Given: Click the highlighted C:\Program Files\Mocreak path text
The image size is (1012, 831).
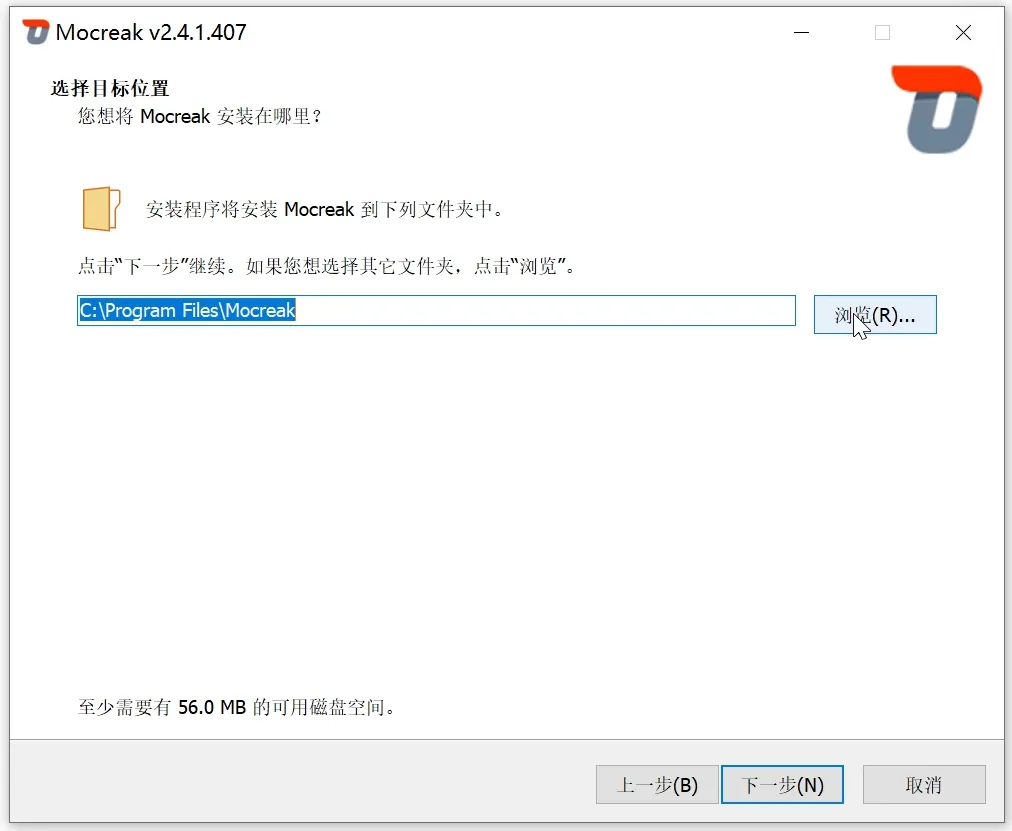Looking at the screenshot, I should pyautogui.click(x=187, y=310).
